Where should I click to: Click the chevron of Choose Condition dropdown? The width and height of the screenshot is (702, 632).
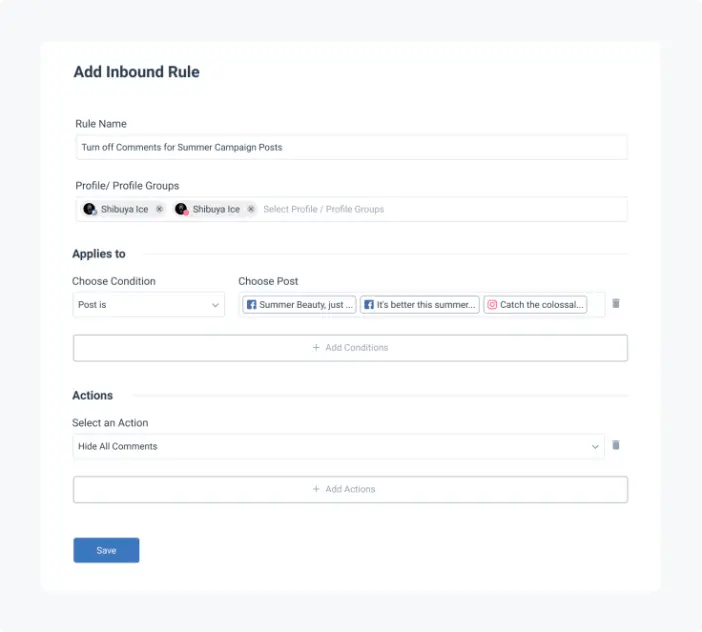pos(215,305)
